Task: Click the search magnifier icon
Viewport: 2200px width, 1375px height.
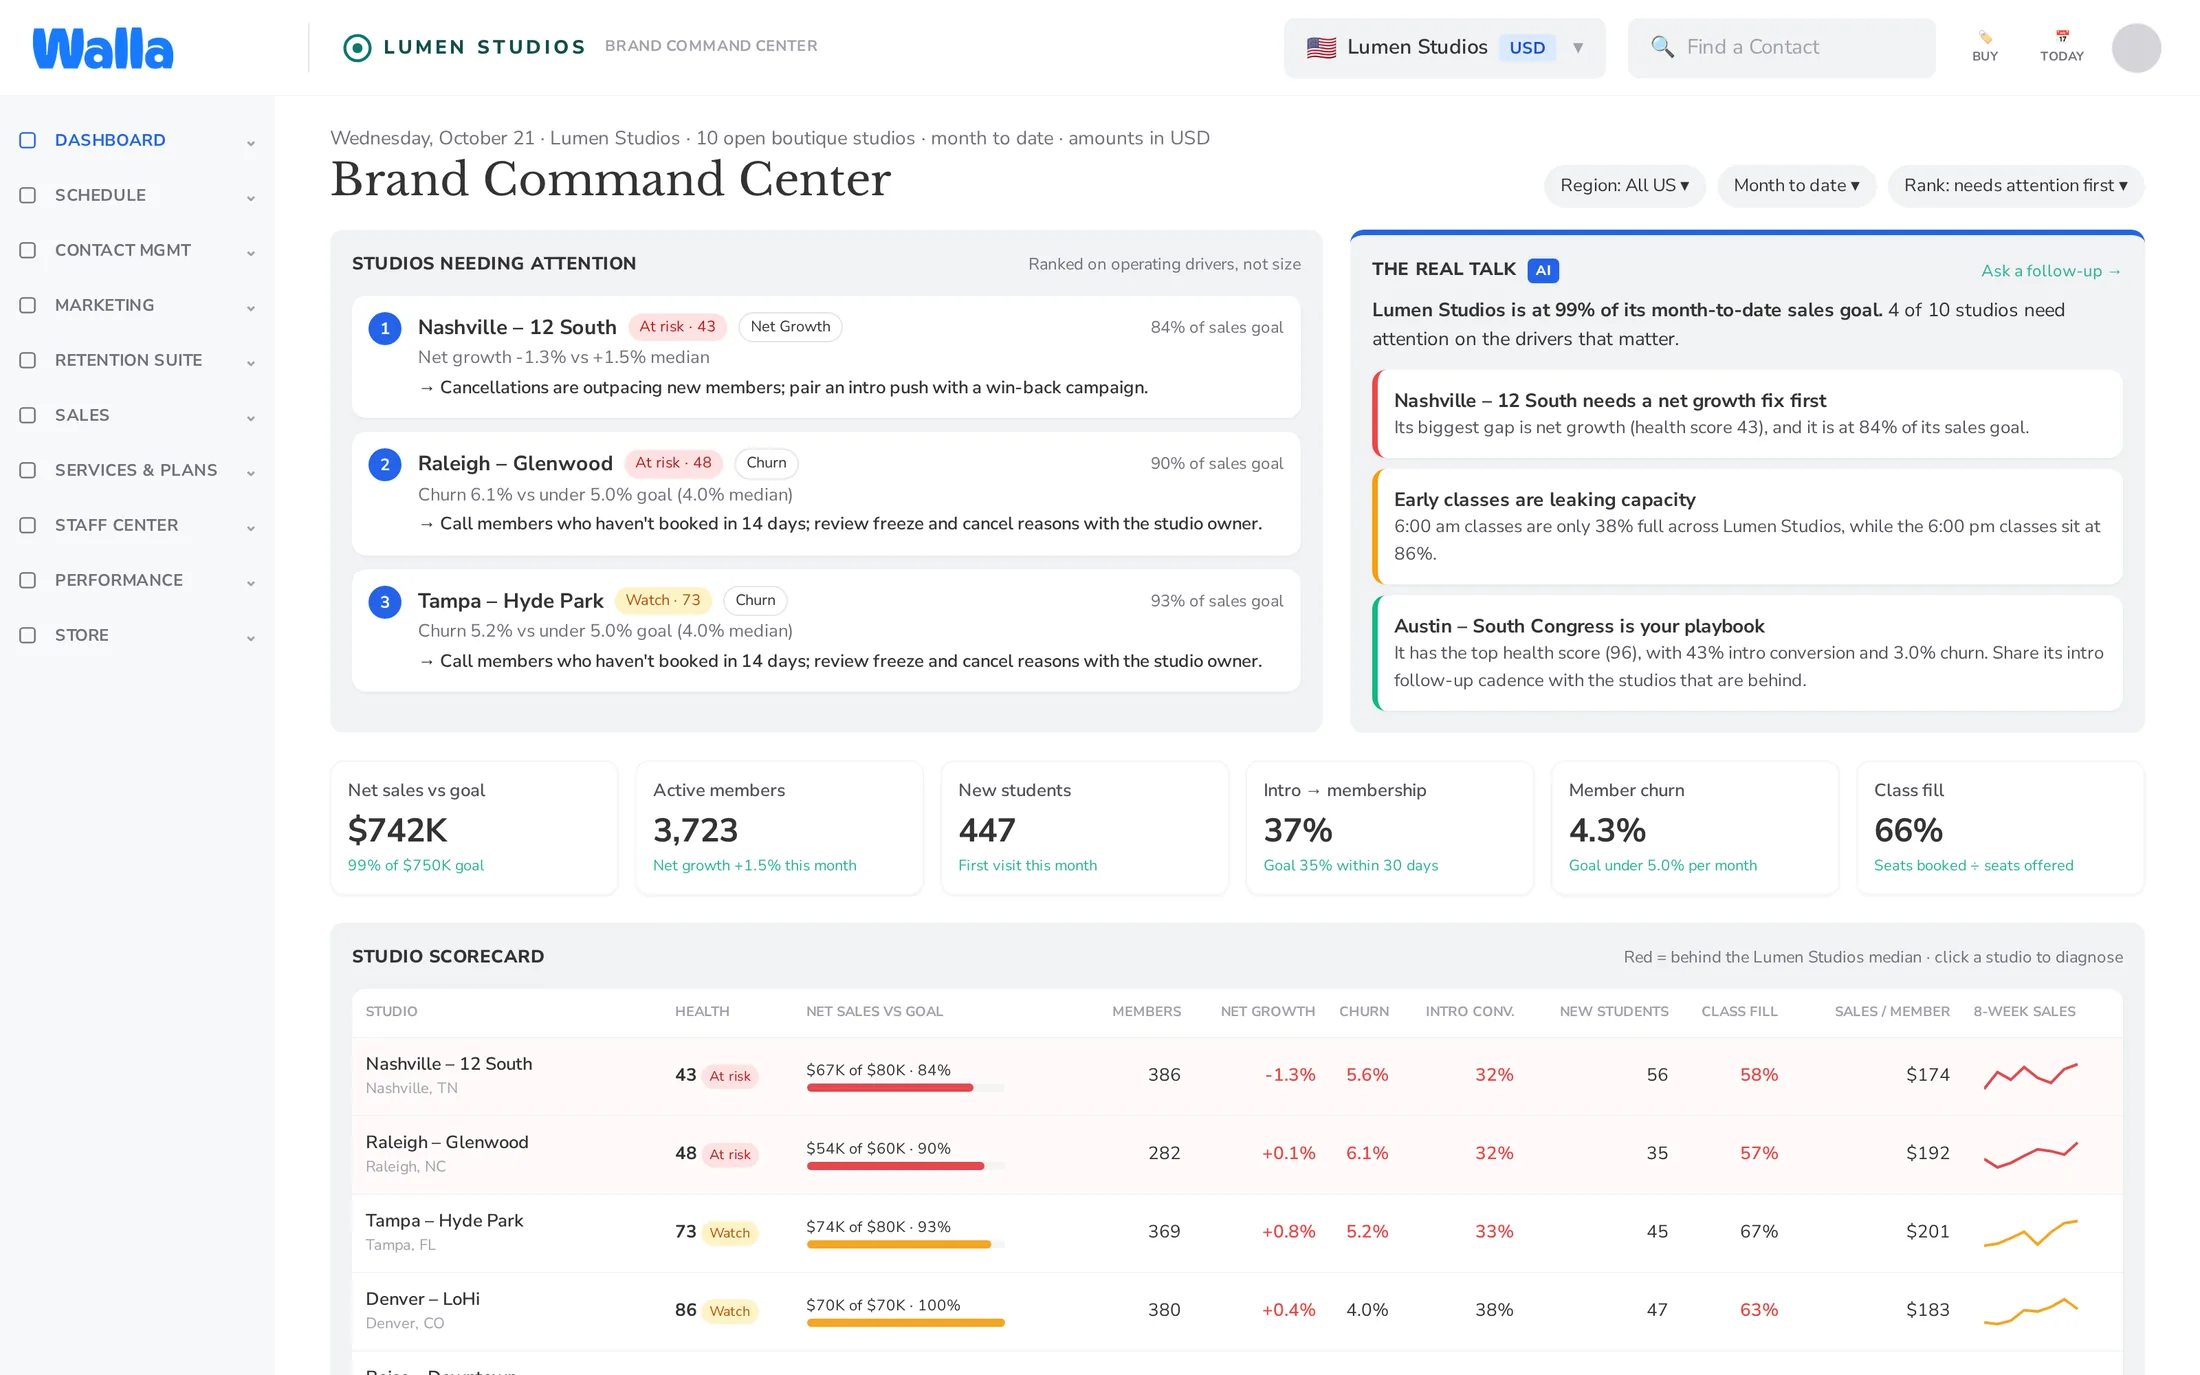Action: coord(1662,47)
